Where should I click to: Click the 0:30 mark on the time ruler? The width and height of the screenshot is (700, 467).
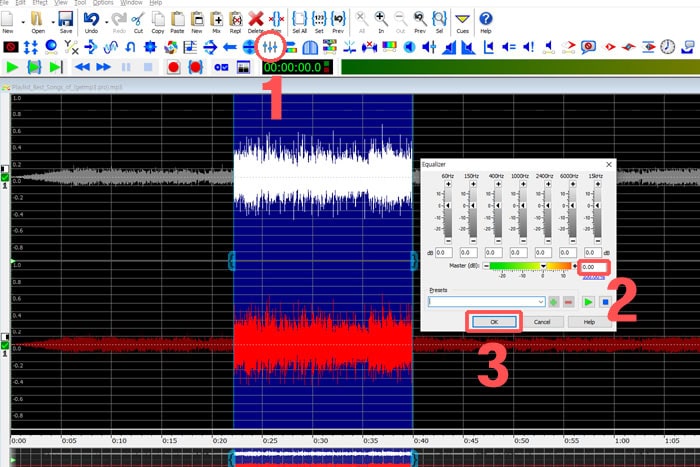click(x=321, y=441)
